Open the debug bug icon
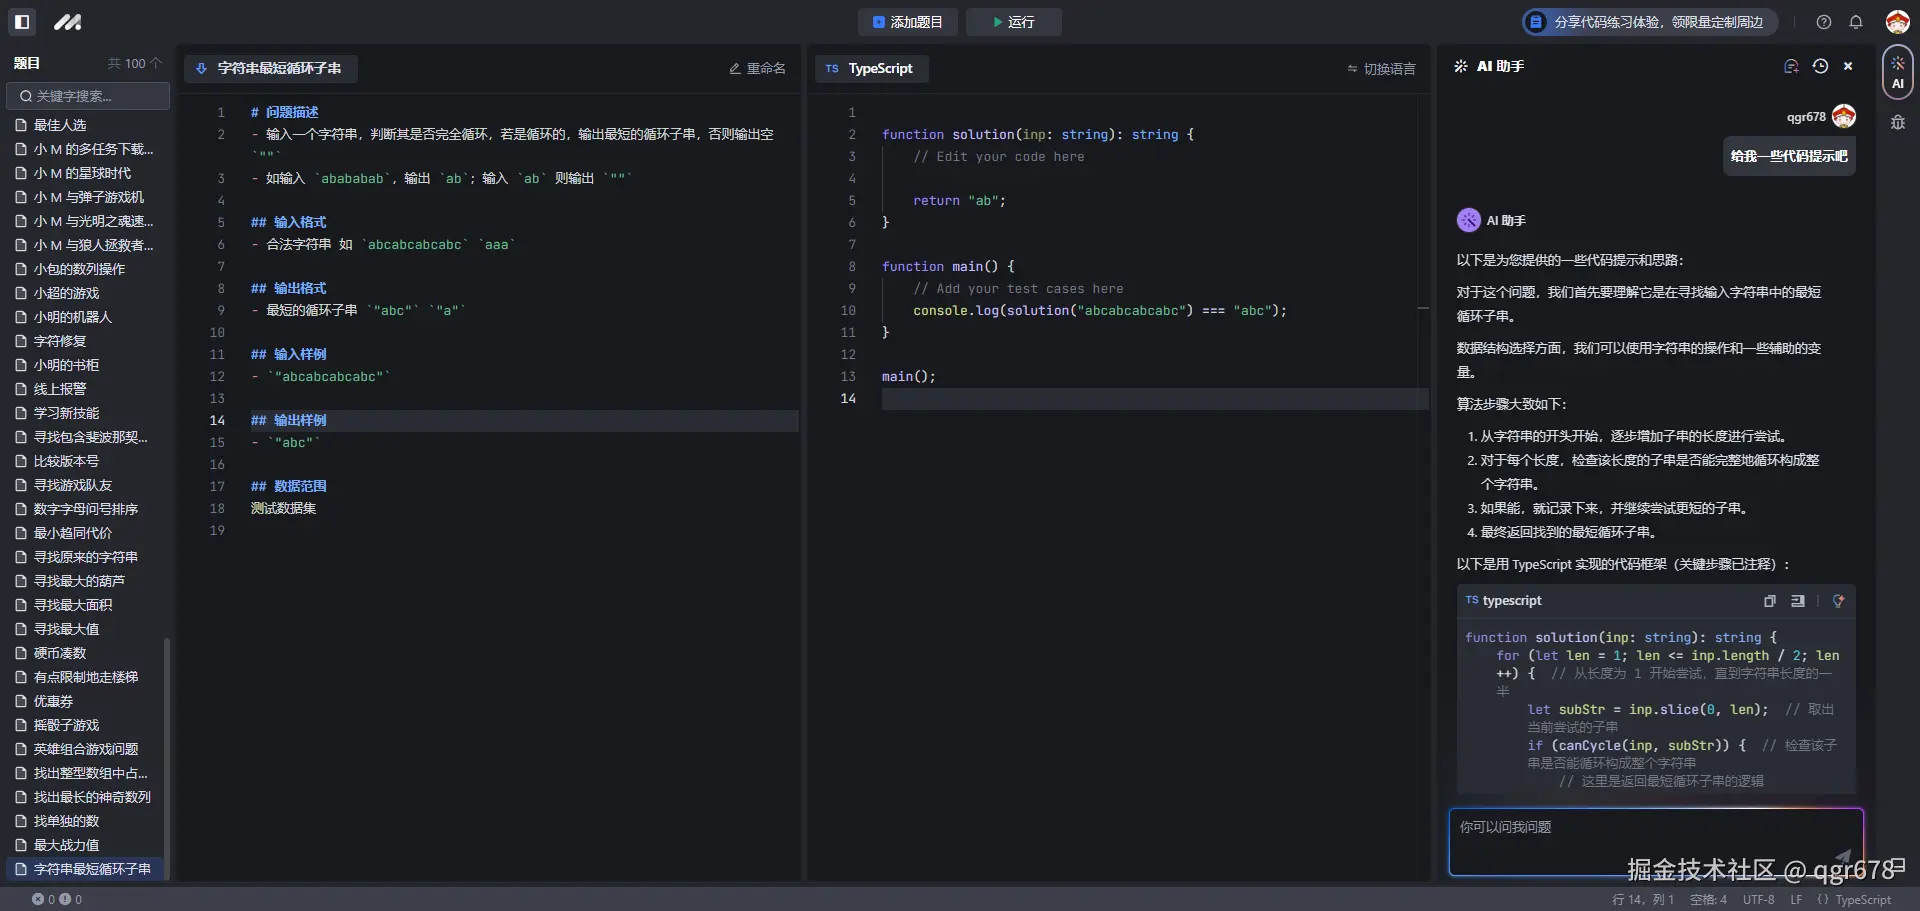 1897,123
